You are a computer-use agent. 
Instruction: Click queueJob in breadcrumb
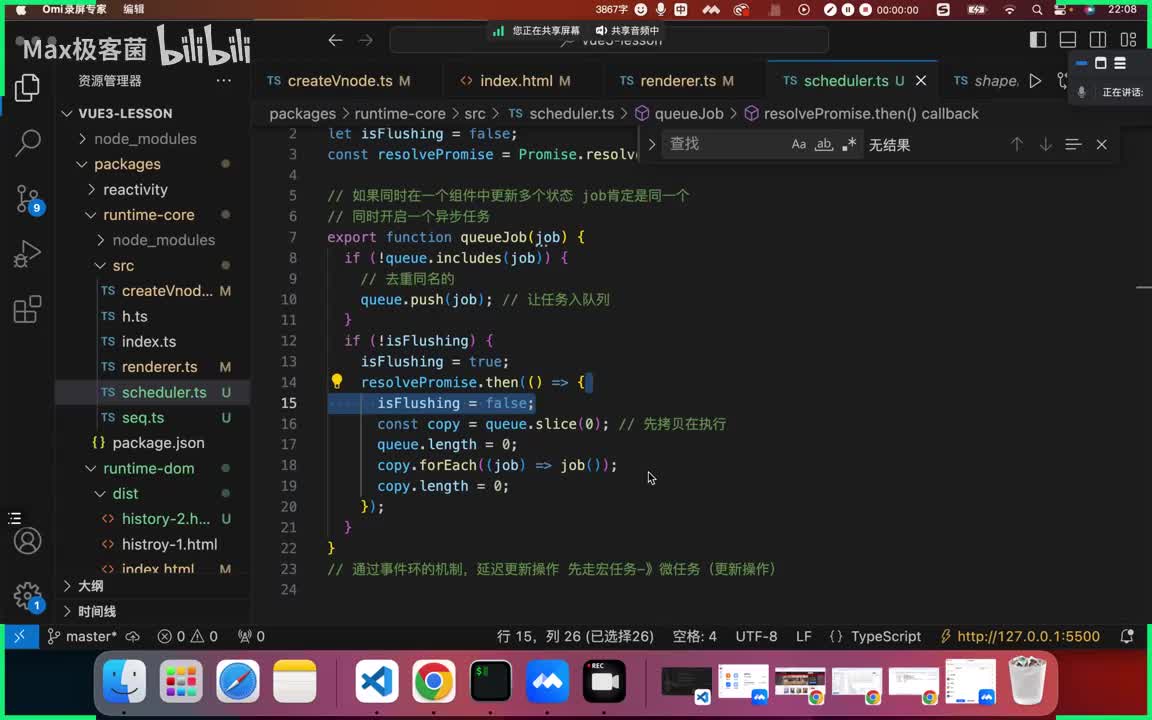click(x=689, y=114)
